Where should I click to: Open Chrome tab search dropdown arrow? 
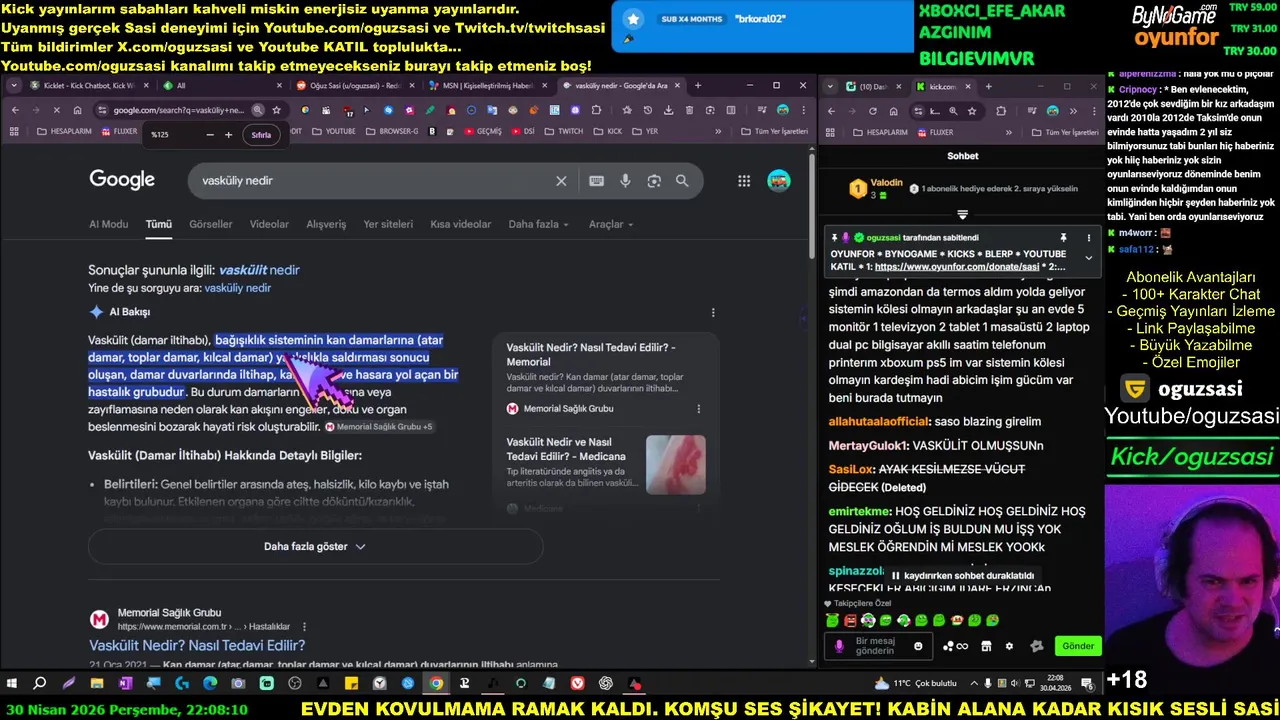click(x=14, y=85)
